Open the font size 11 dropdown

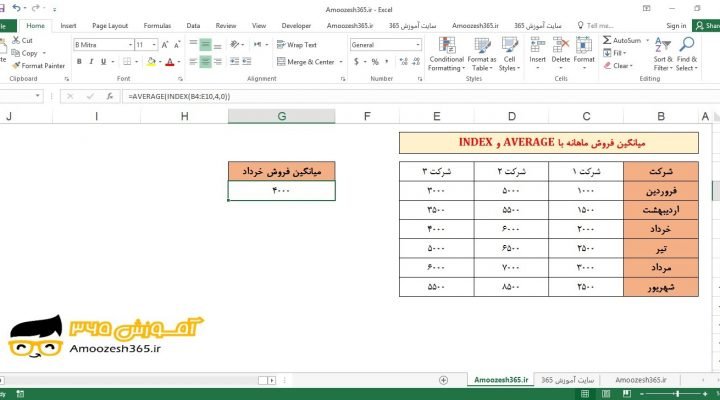154,45
